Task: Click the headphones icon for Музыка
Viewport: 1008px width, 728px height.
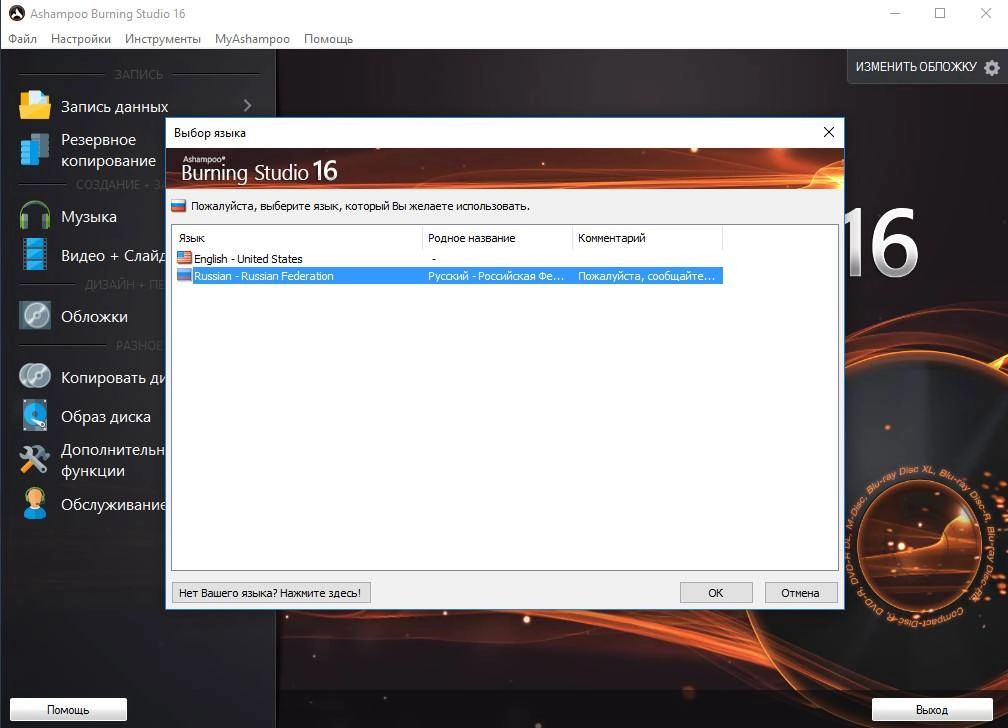Action: [x=35, y=216]
